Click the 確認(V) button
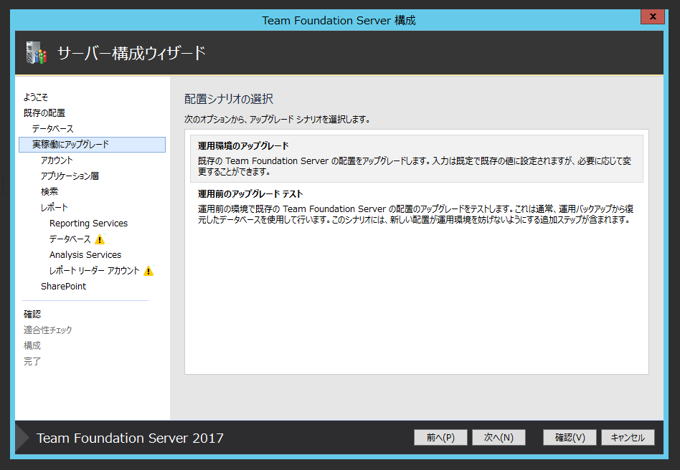Image resolution: width=680 pixels, height=470 pixels. click(x=570, y=437)
